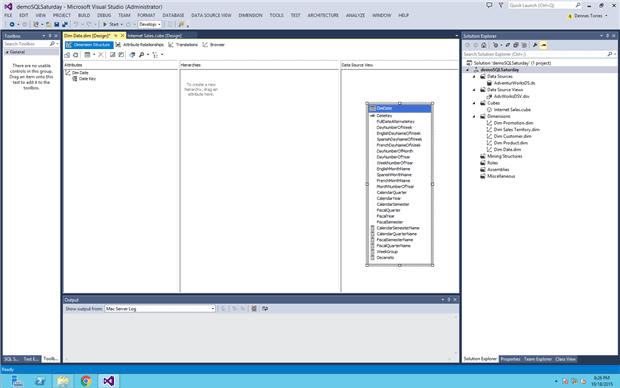Open File Explorer from the taskbar
Image resolution: width=620 pixels, height=388 pixels.
click(x=63, y=381)
